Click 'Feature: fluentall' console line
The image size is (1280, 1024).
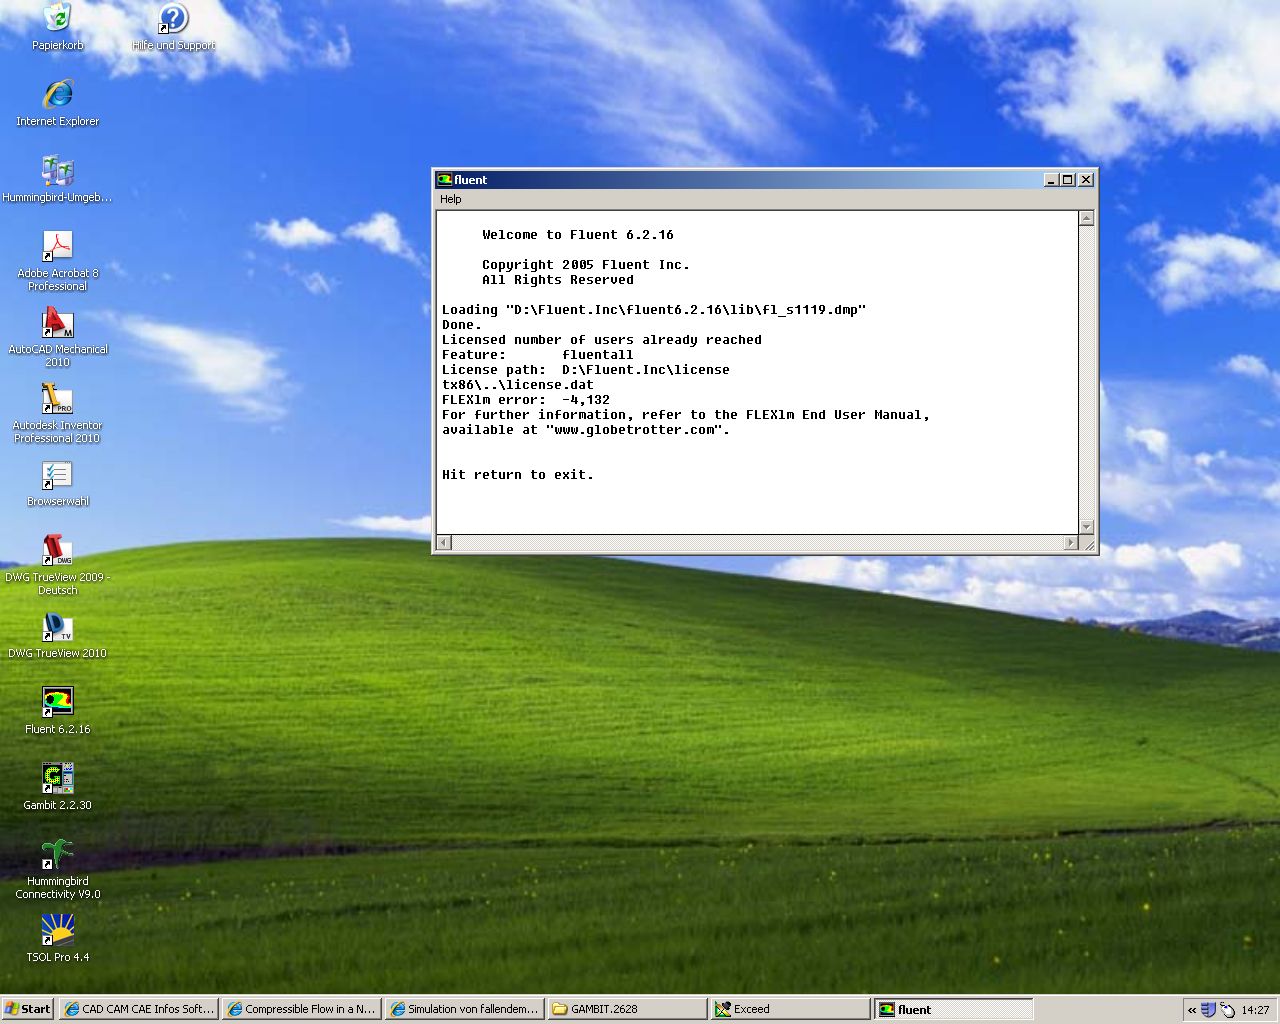538,355
